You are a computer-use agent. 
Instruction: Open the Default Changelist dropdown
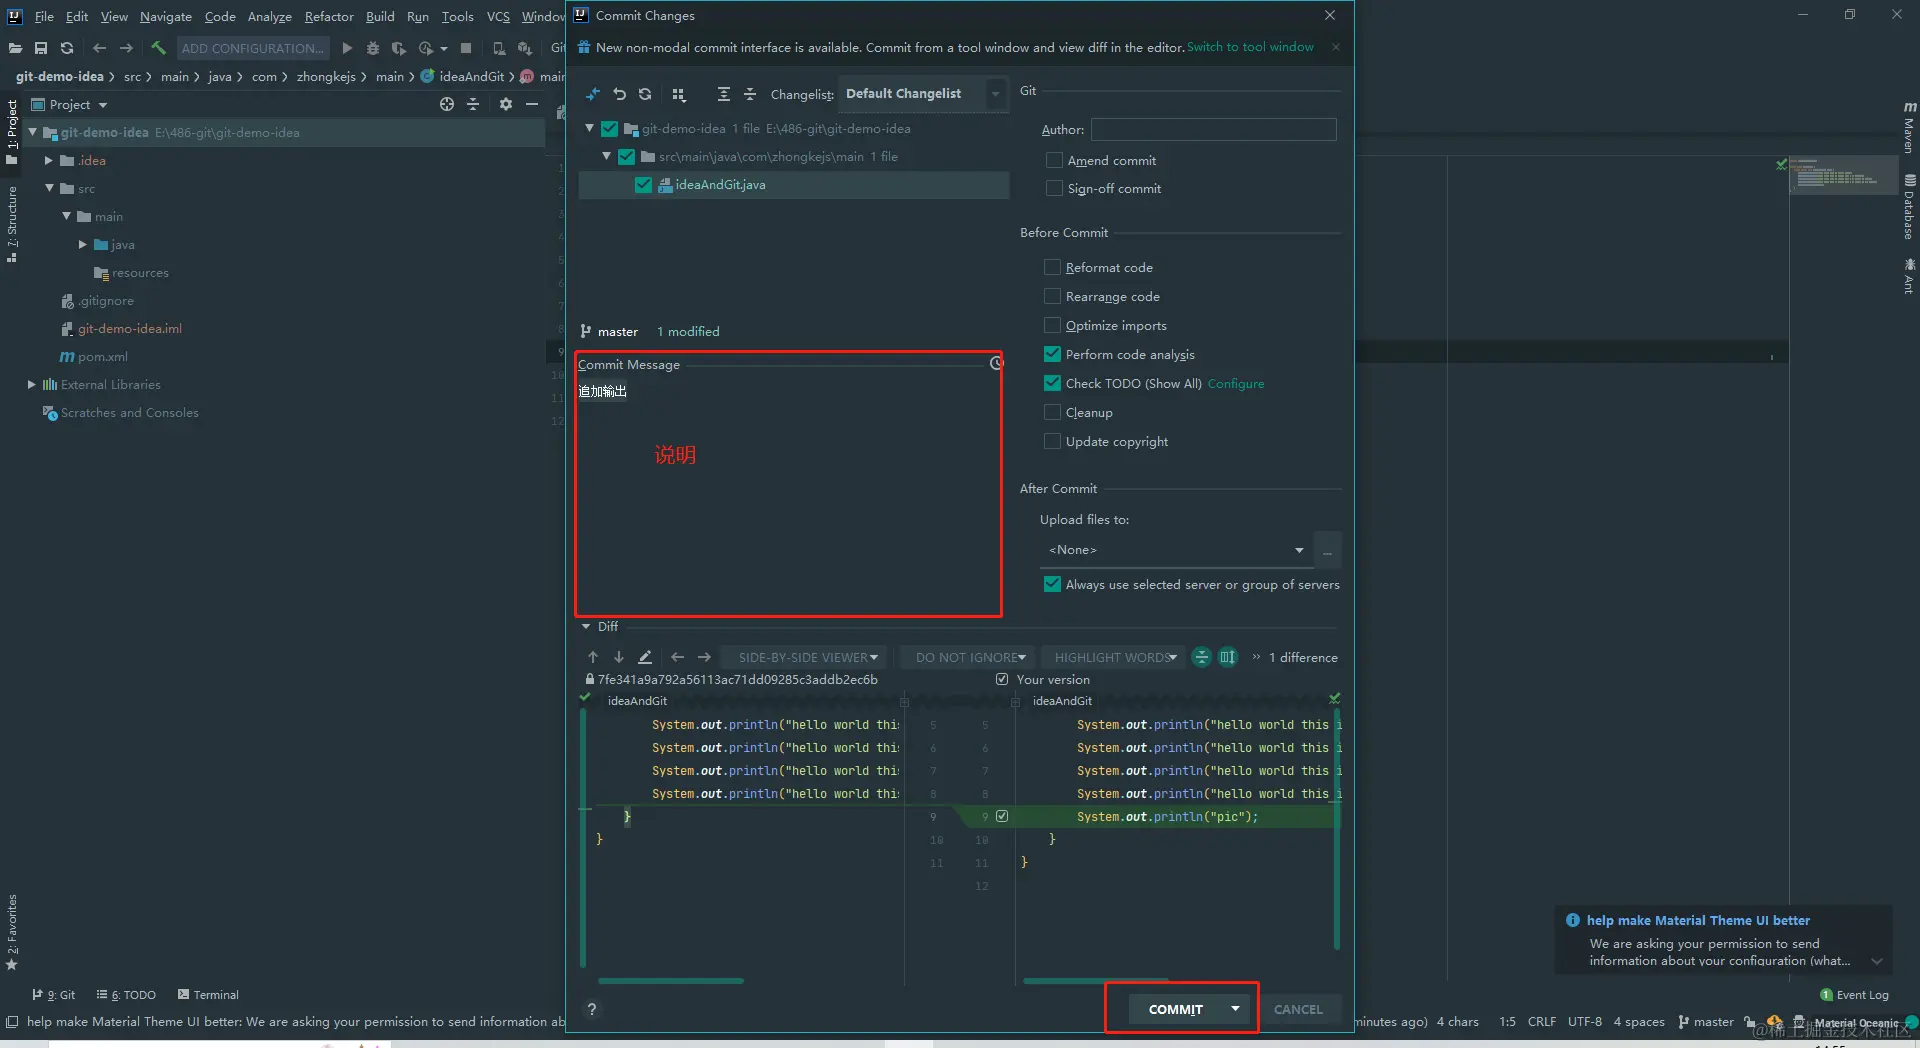(922, 93)
